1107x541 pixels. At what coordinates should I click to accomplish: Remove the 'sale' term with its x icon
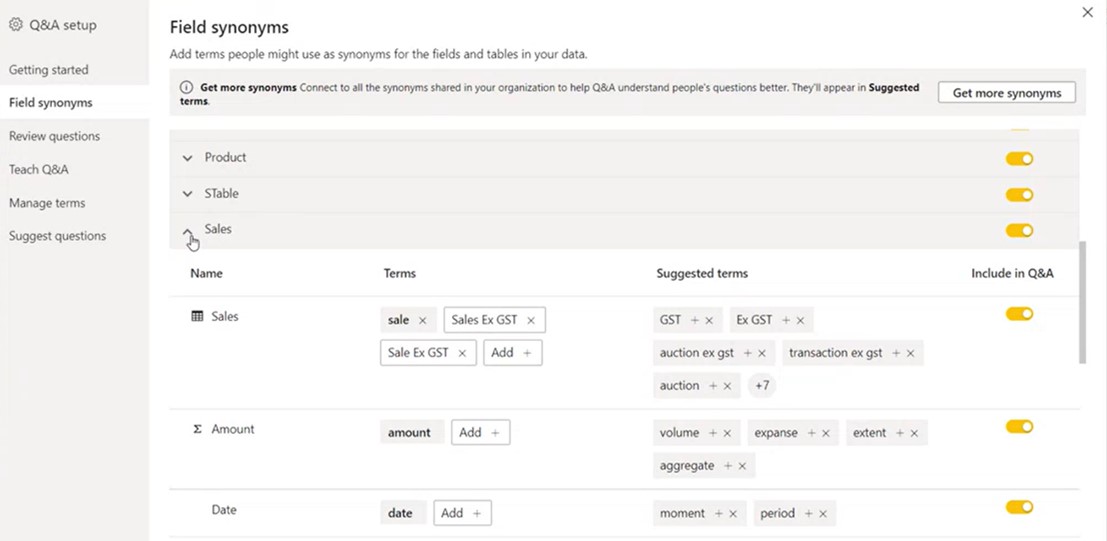(x=422, y=320)
